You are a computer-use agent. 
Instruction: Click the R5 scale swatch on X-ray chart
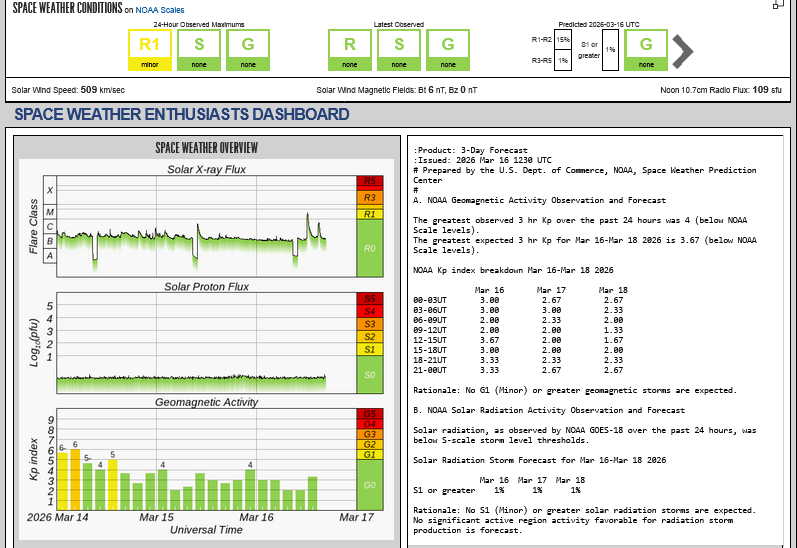tap(370, 181)
